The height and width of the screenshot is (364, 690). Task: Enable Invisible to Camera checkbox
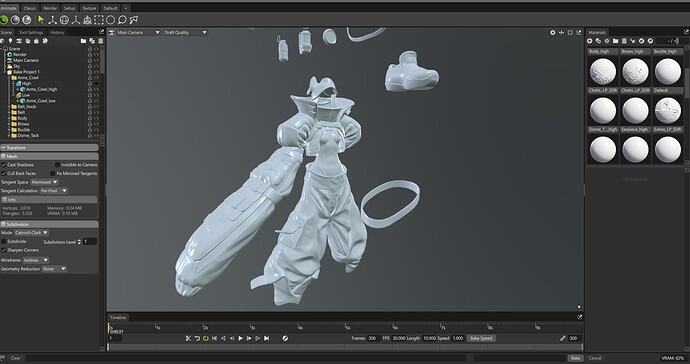[57, 165]
